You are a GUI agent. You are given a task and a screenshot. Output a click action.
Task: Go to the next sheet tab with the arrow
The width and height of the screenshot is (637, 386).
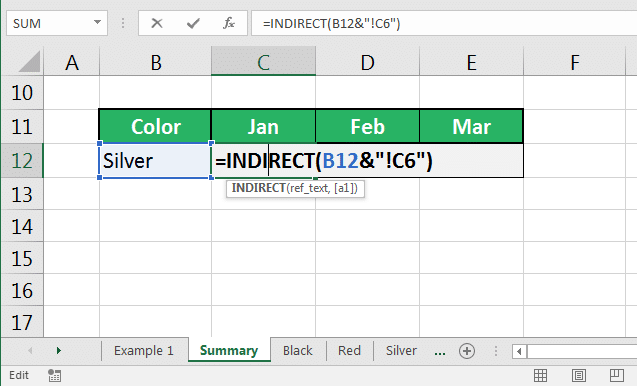[58, 350]
